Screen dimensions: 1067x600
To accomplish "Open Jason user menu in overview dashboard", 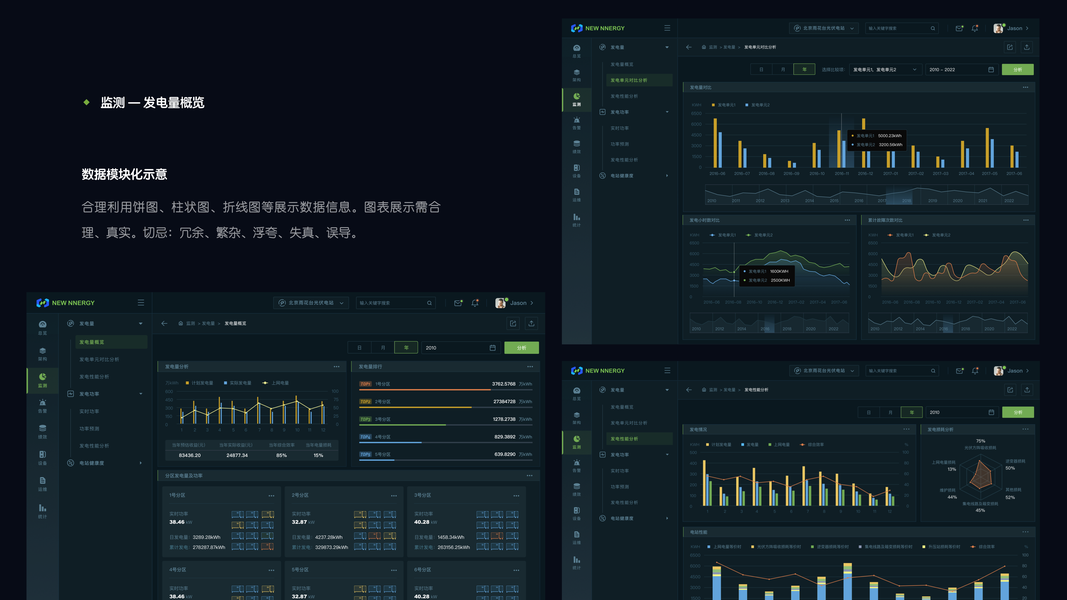I will click(514, 303).
